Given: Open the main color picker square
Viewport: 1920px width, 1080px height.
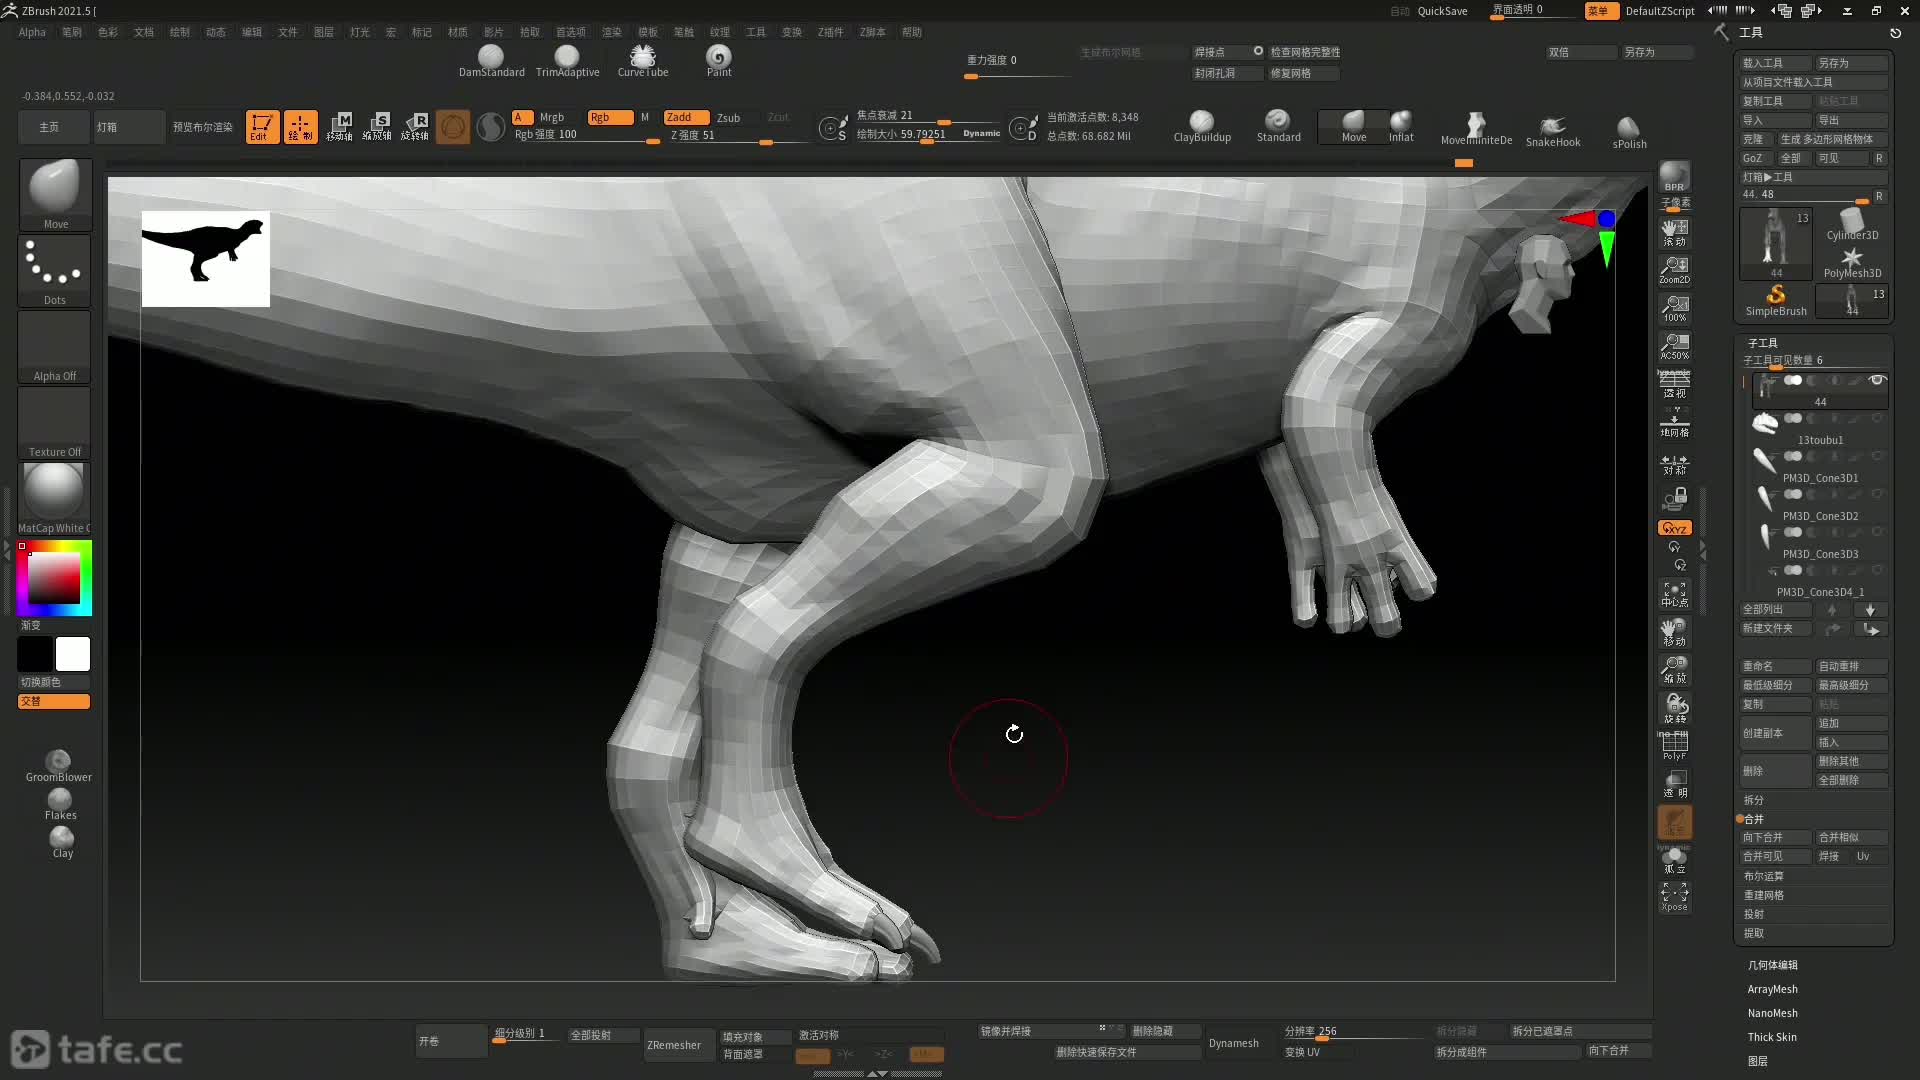Looking at the screenshot, I should click(x=54, y=578).
